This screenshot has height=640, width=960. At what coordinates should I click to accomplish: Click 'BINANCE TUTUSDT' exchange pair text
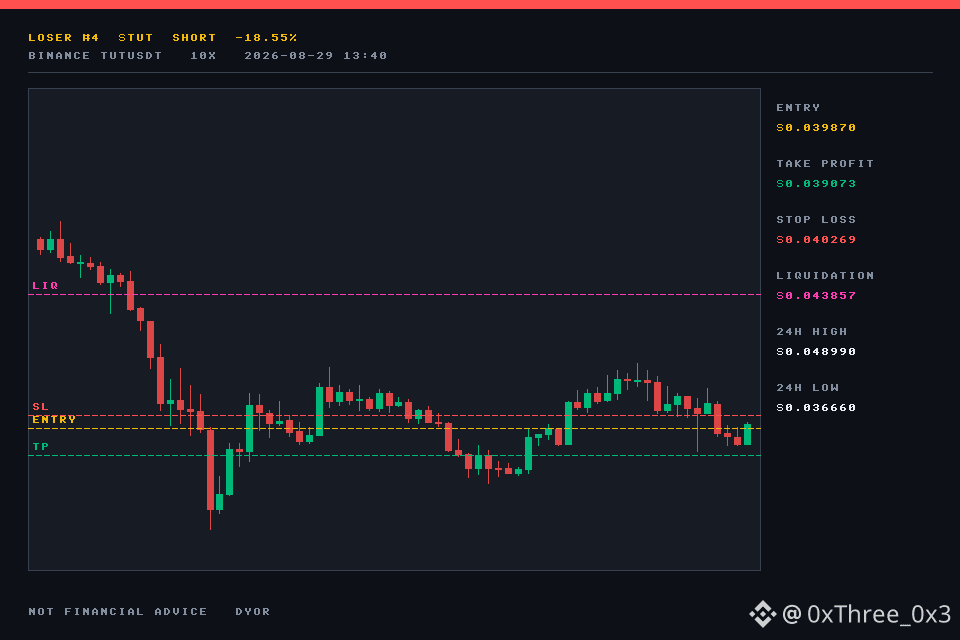click(x=96, y=56)
